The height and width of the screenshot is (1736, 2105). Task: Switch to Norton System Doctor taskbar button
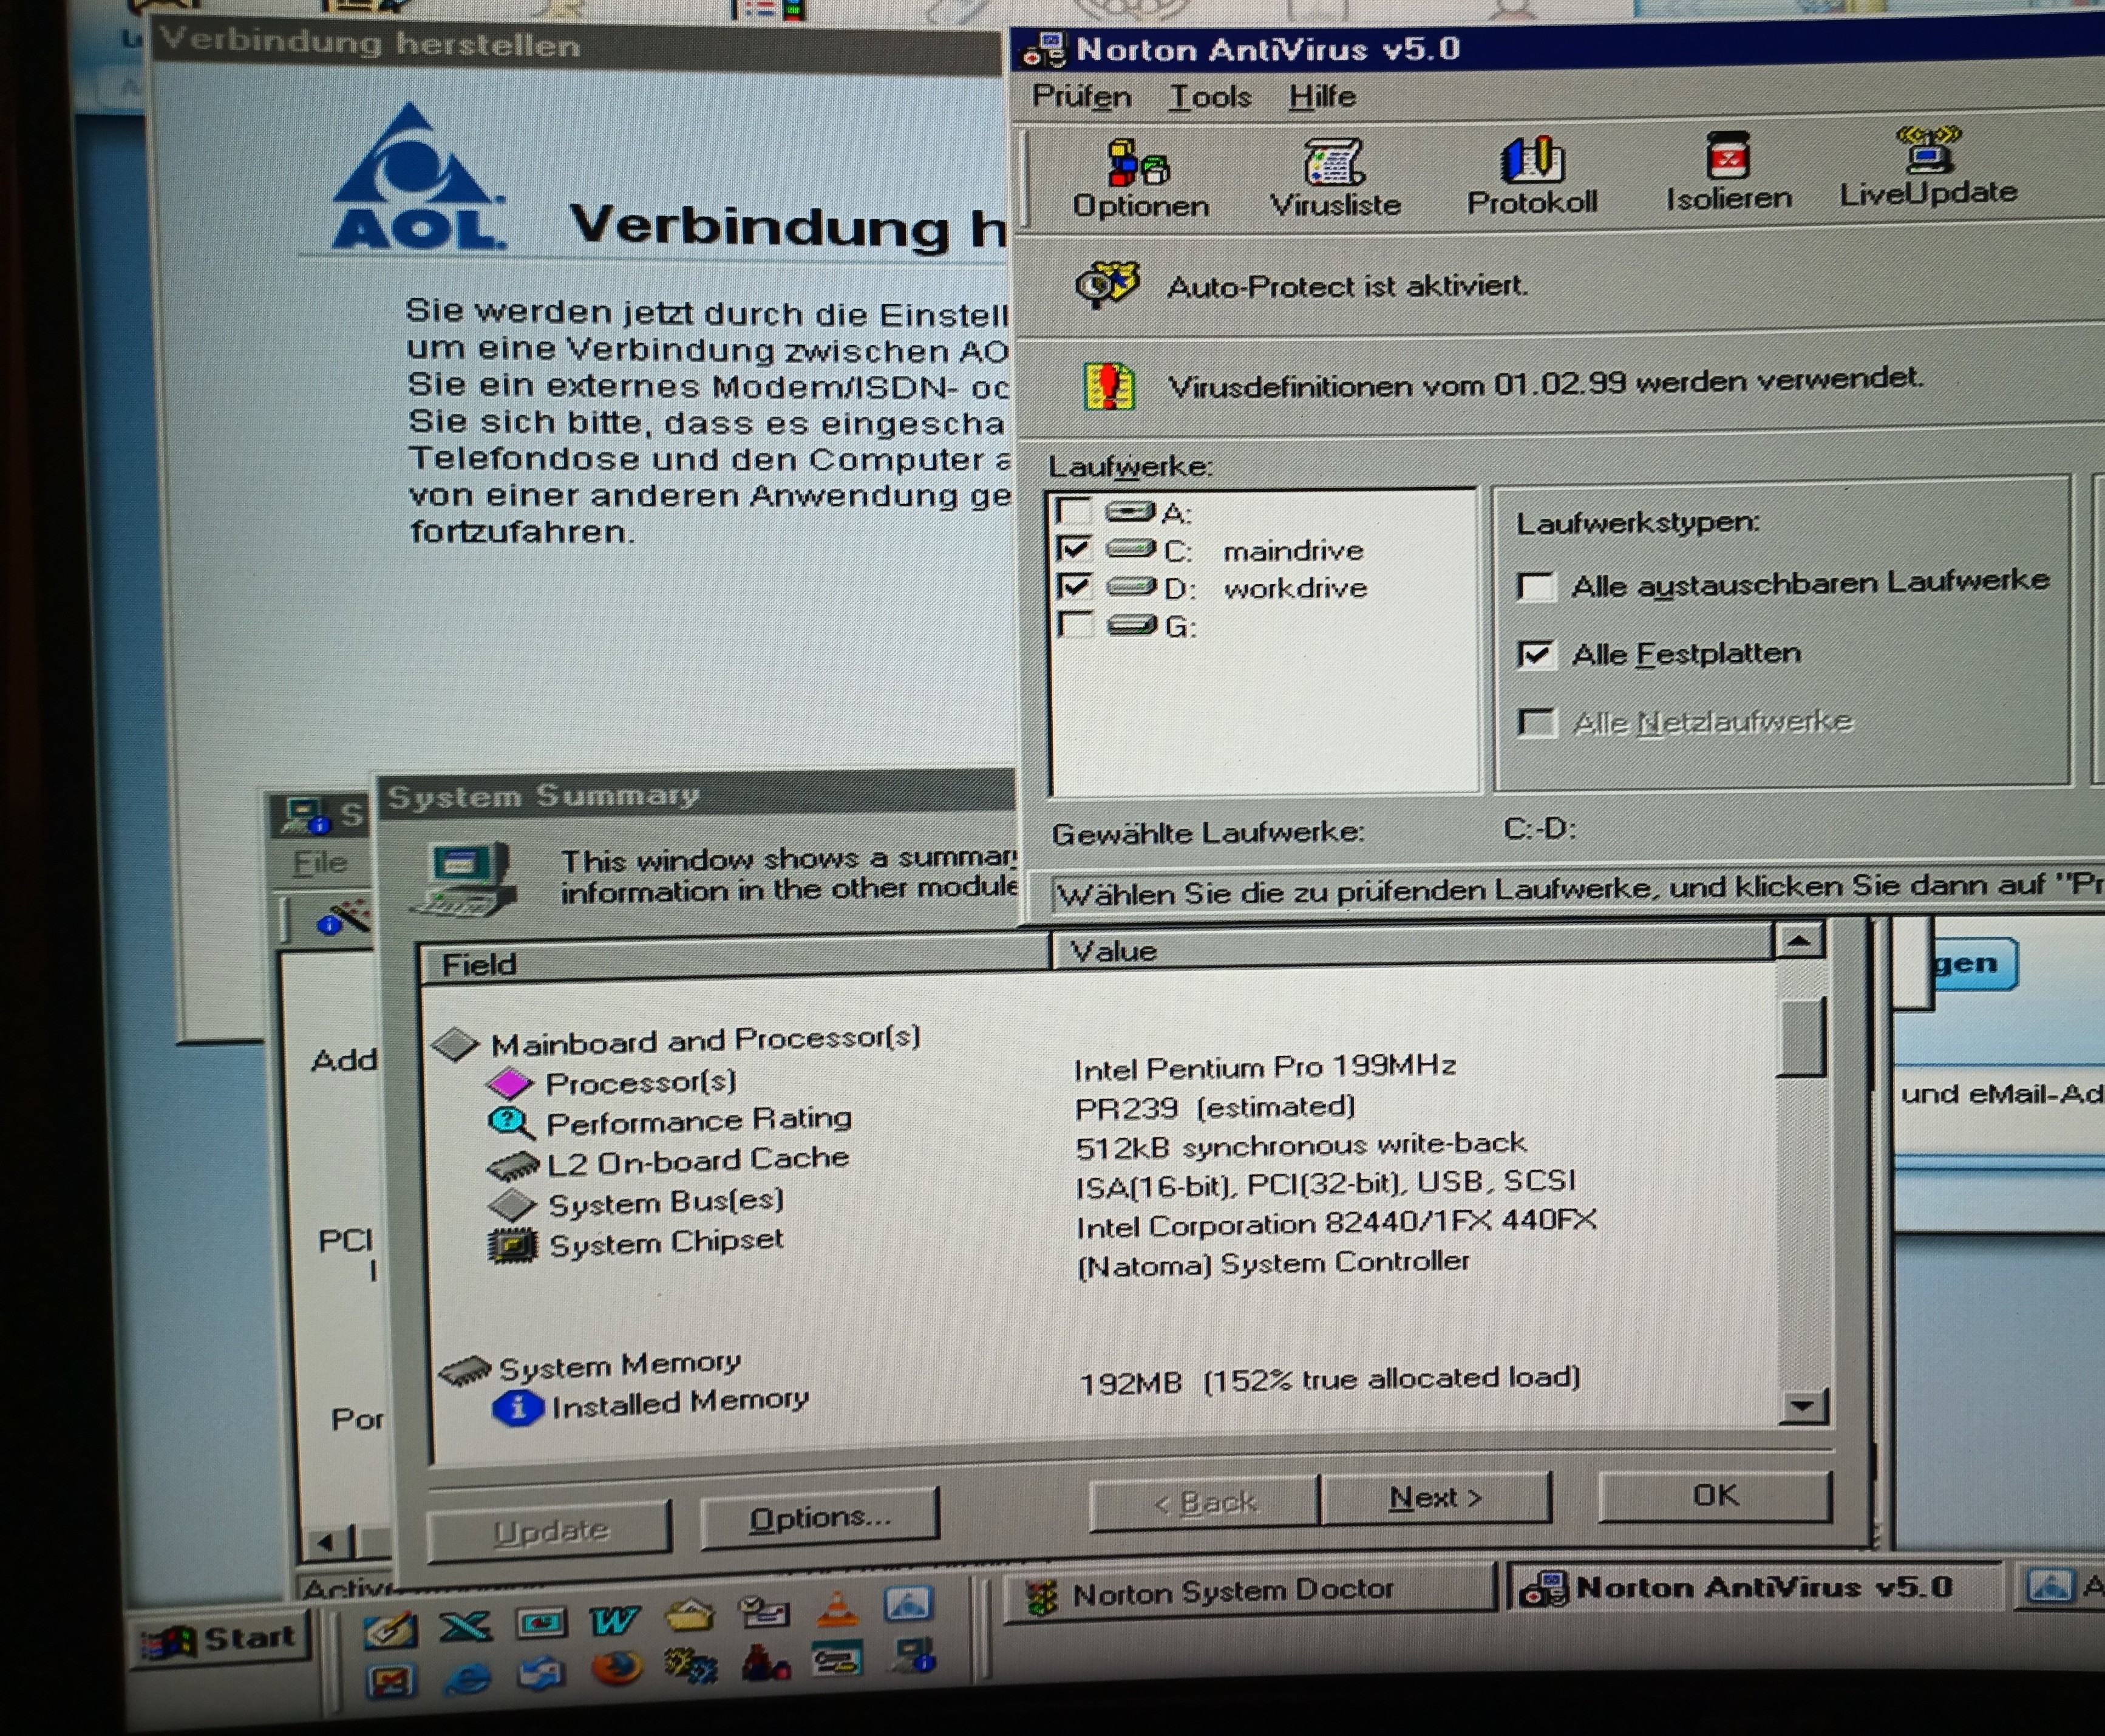pos(1250,1592)
